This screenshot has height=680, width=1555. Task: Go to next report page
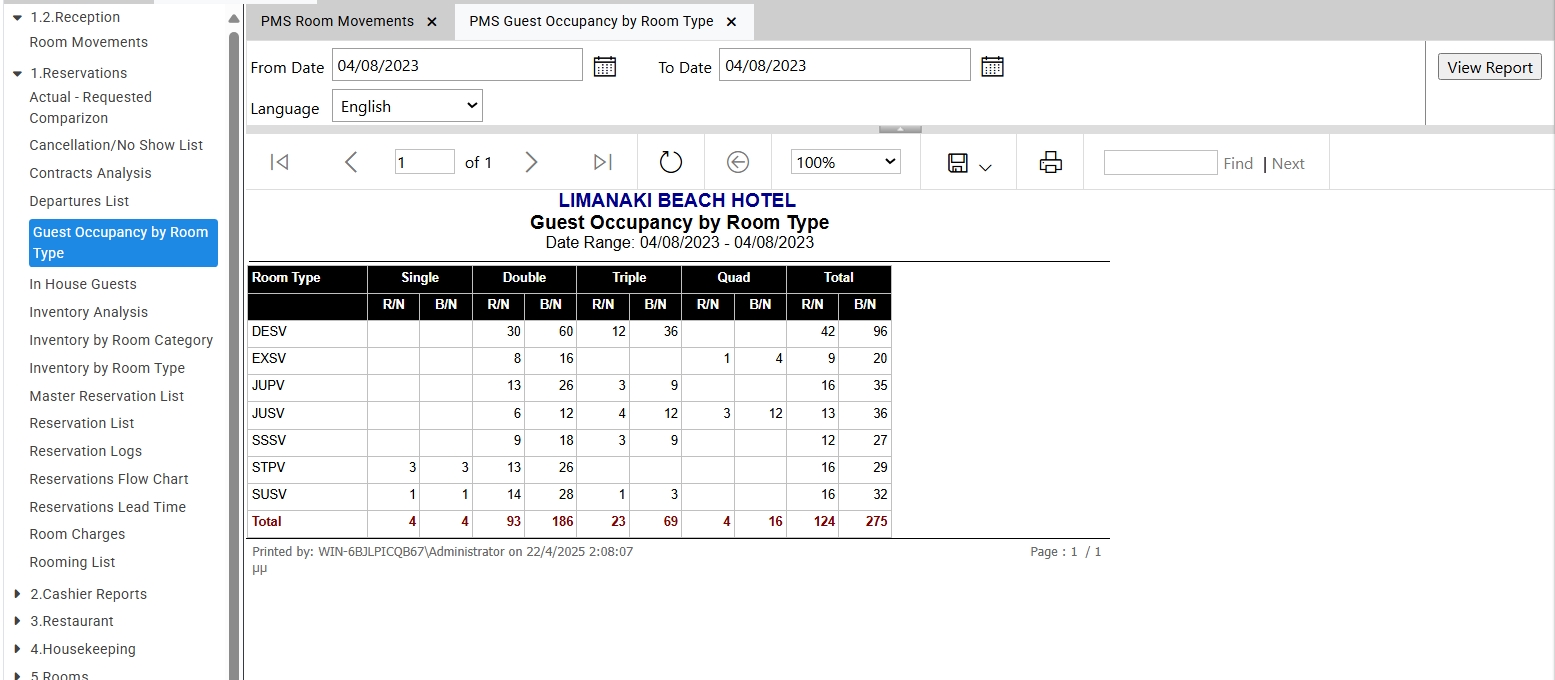[531, 162]
